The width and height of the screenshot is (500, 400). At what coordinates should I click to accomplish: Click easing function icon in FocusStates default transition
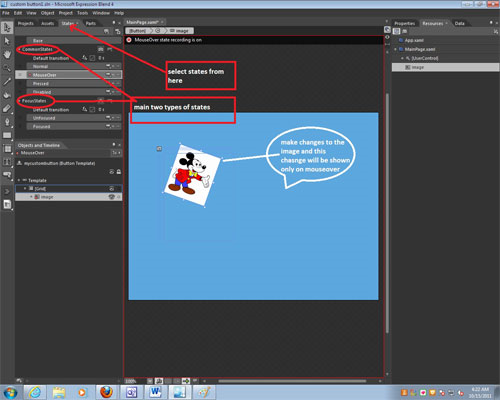click(85, 109)
